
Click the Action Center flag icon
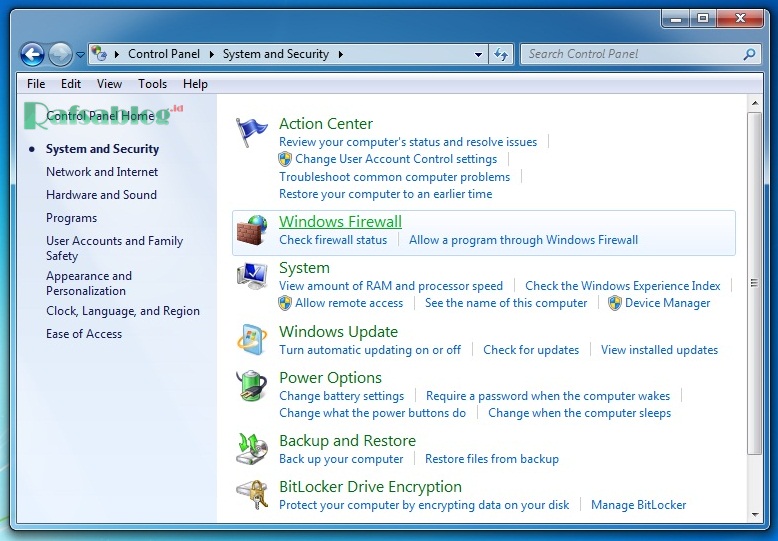(x=252, y=132)
